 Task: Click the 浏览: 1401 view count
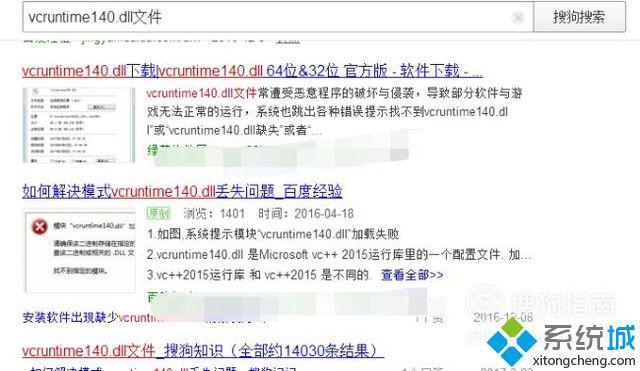tap(214, 213)
